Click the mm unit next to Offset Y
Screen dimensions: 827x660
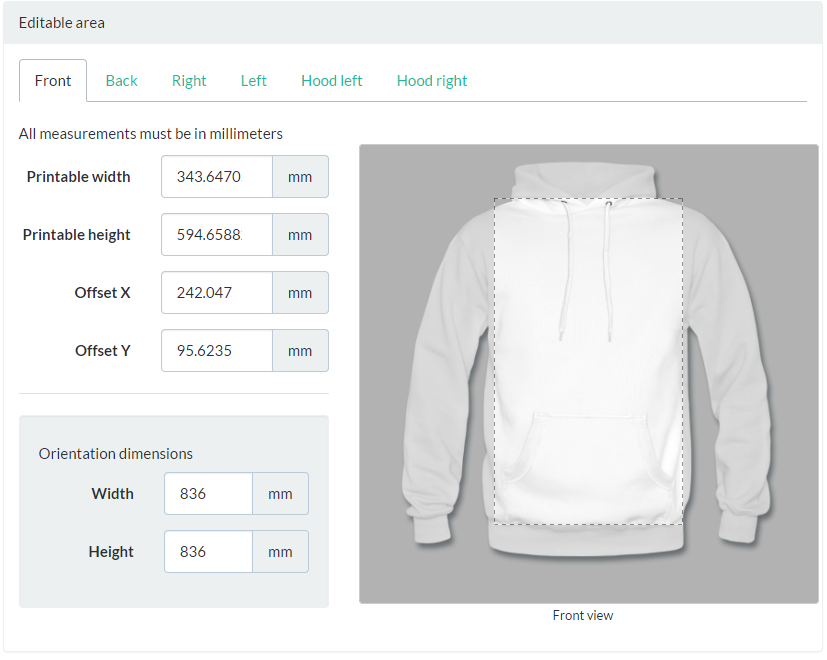tap(300, 351)
